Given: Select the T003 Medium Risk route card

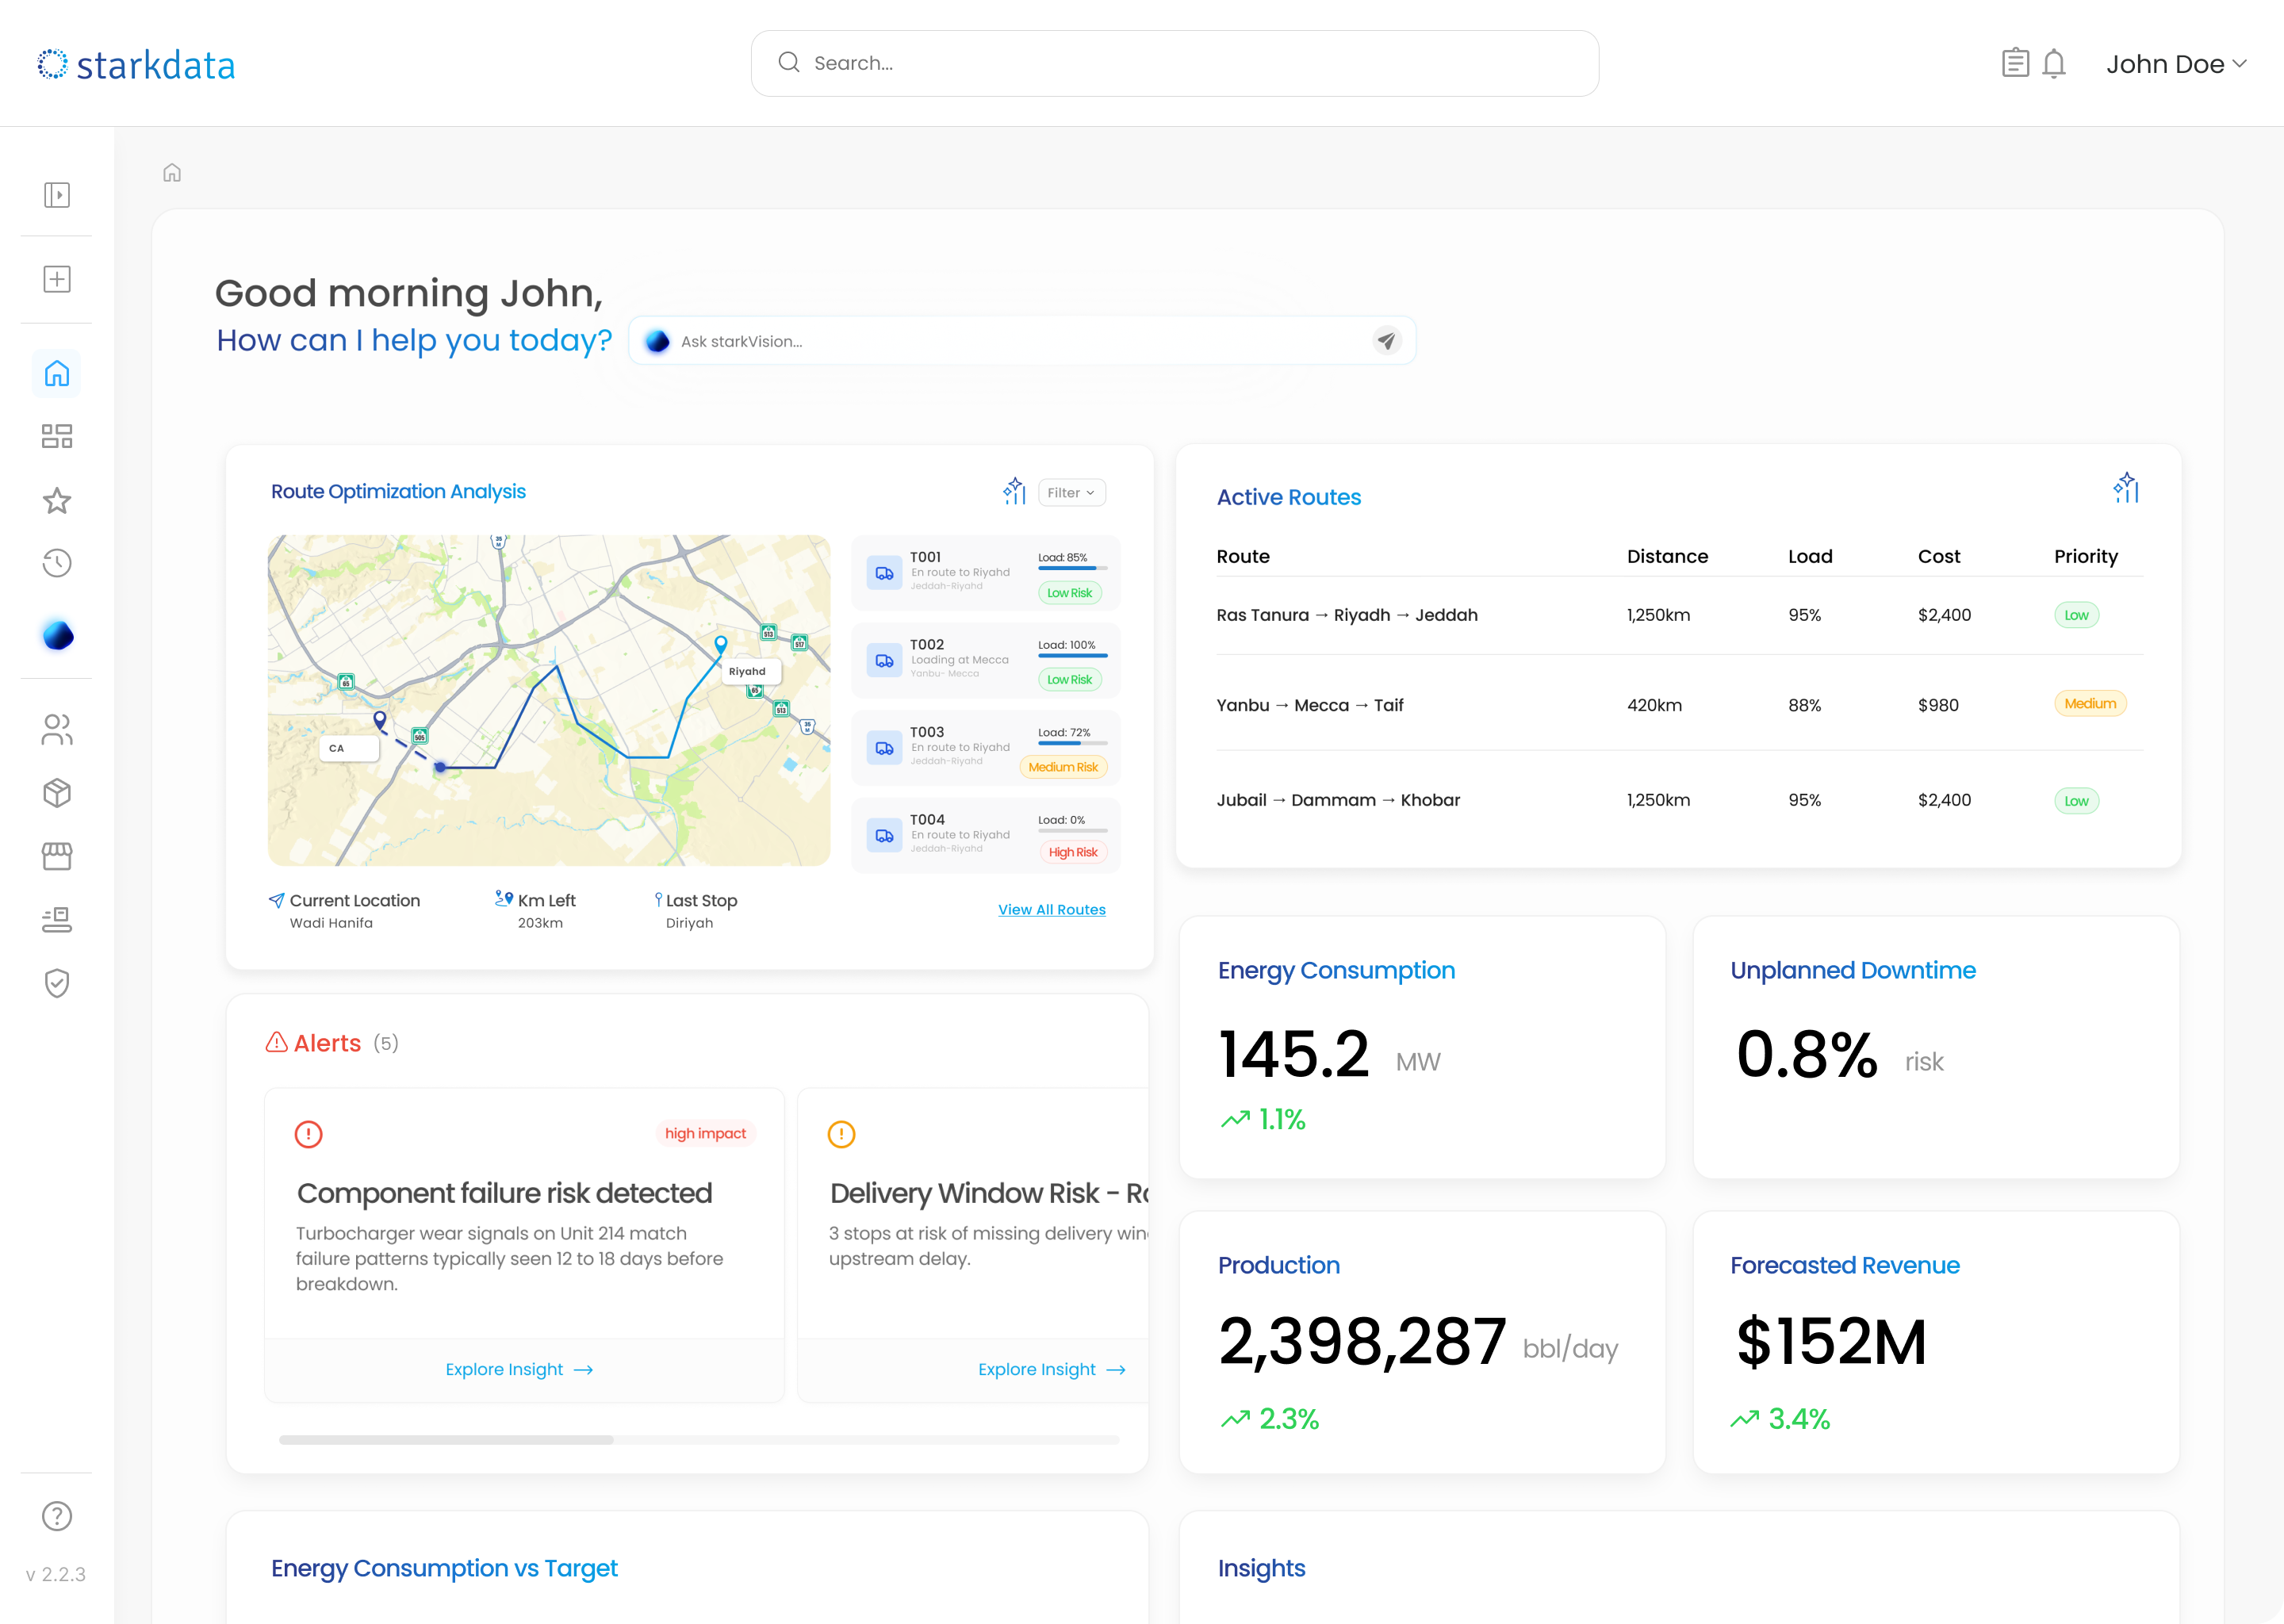Looking at the screenshot, I should [x=986, y=748].
